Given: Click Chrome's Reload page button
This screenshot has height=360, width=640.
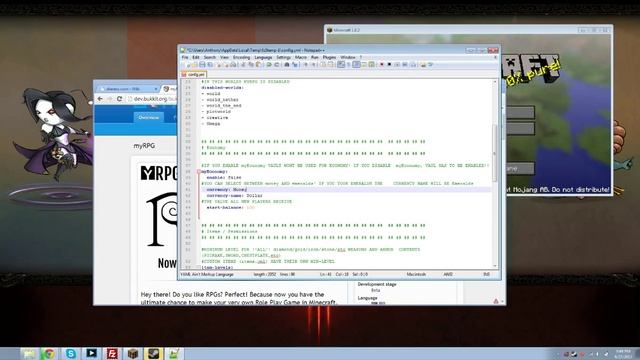Looking at the screenshot, I should pyautogui.click(x=119, y=99).
